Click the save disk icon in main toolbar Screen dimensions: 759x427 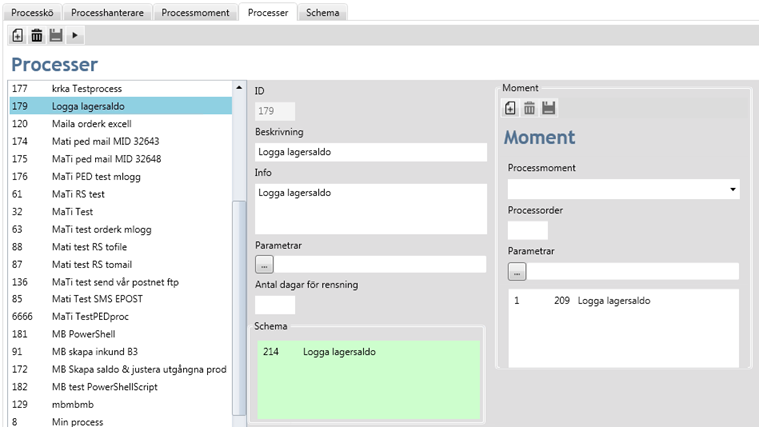pos(55,35)
